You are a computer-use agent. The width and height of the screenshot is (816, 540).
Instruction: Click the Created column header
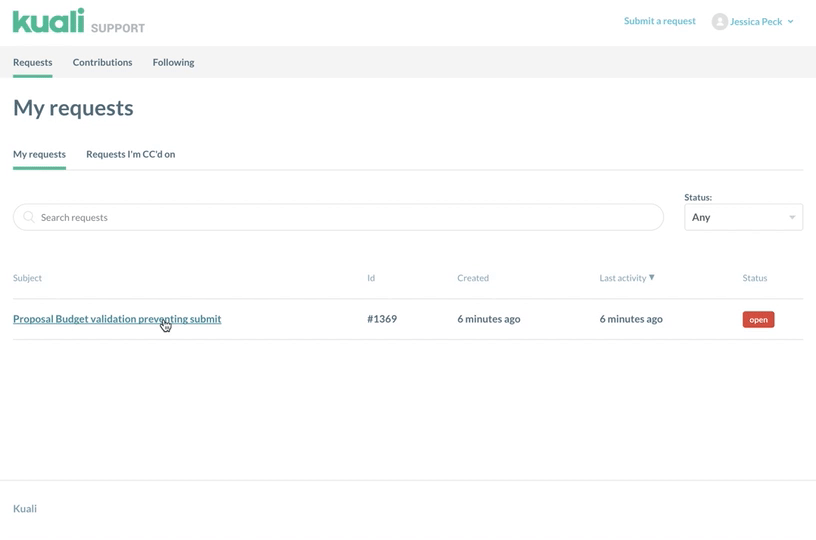(x=473, y=278)
